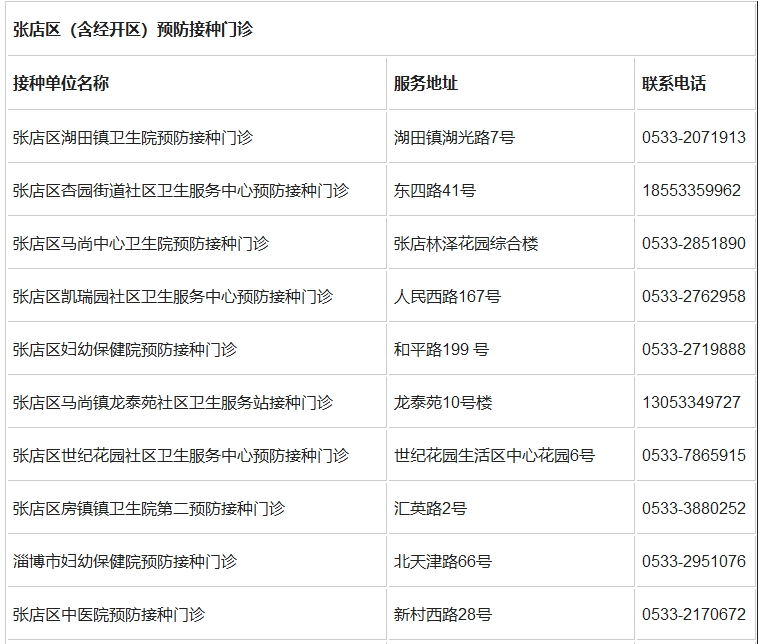
Task: Click the address 北天津路66号
Action: click(x=443, y=561)
